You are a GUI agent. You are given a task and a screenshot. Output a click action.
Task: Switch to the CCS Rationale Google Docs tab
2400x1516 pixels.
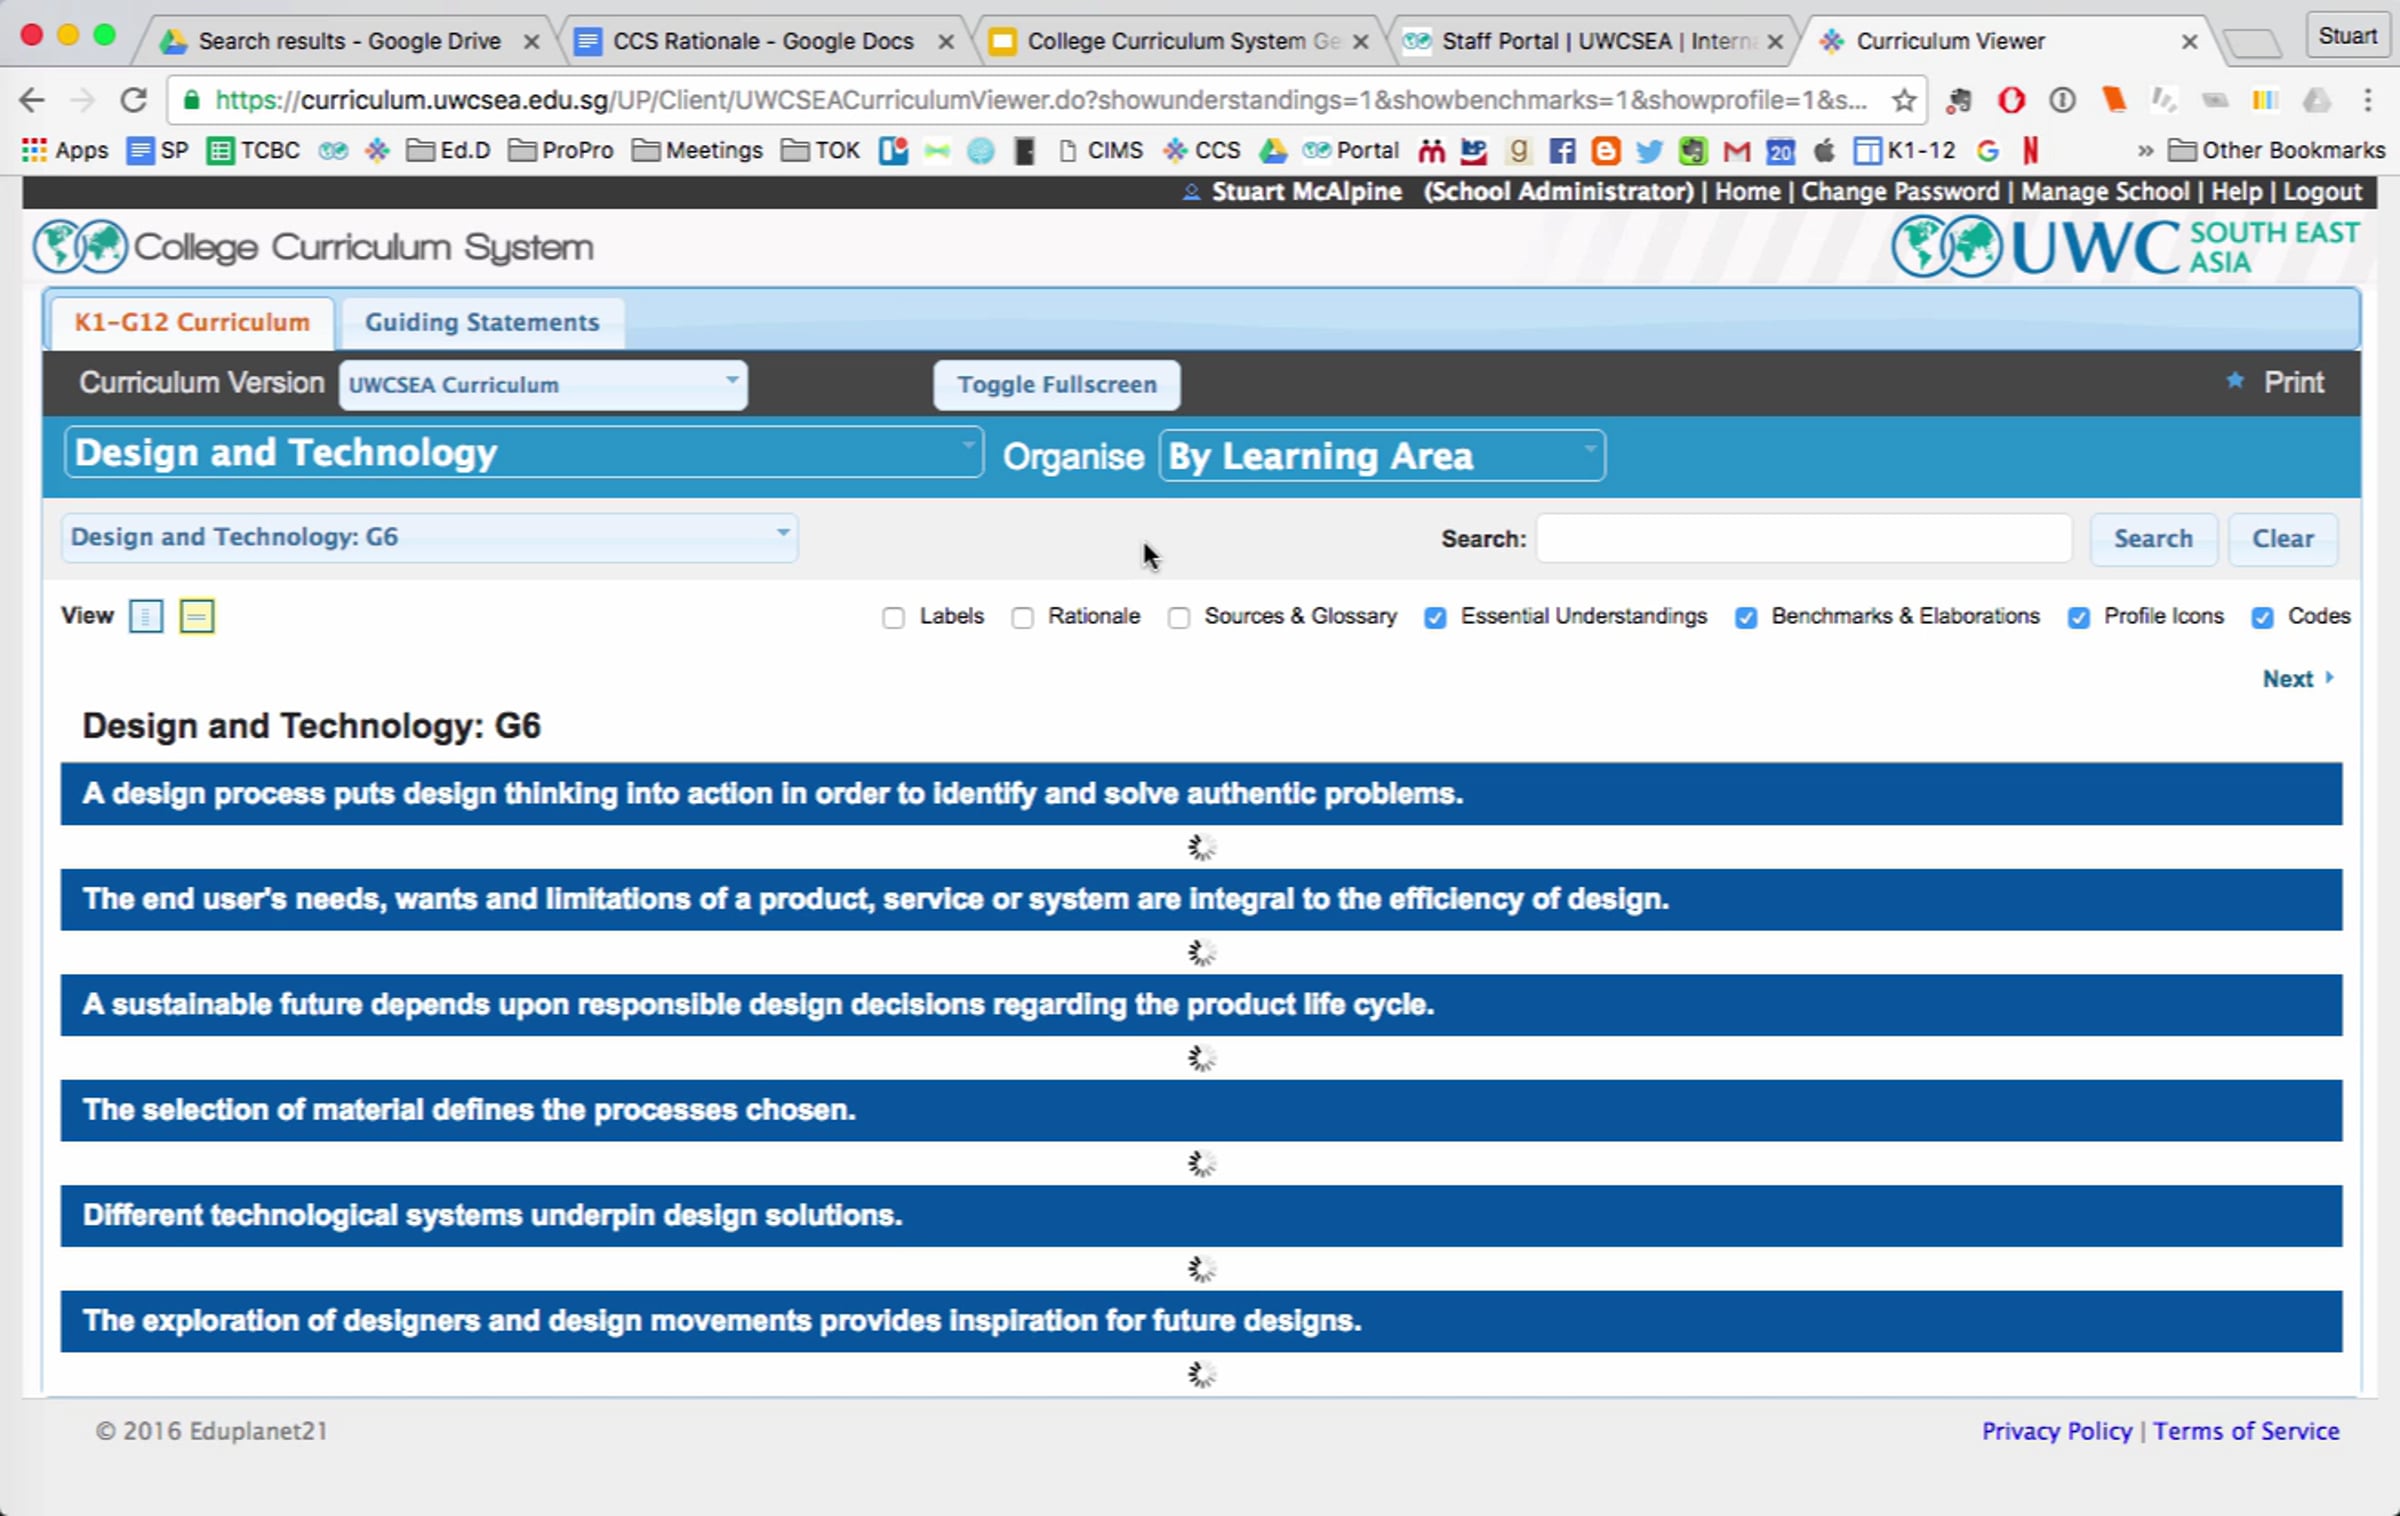[x=762, y=41]
